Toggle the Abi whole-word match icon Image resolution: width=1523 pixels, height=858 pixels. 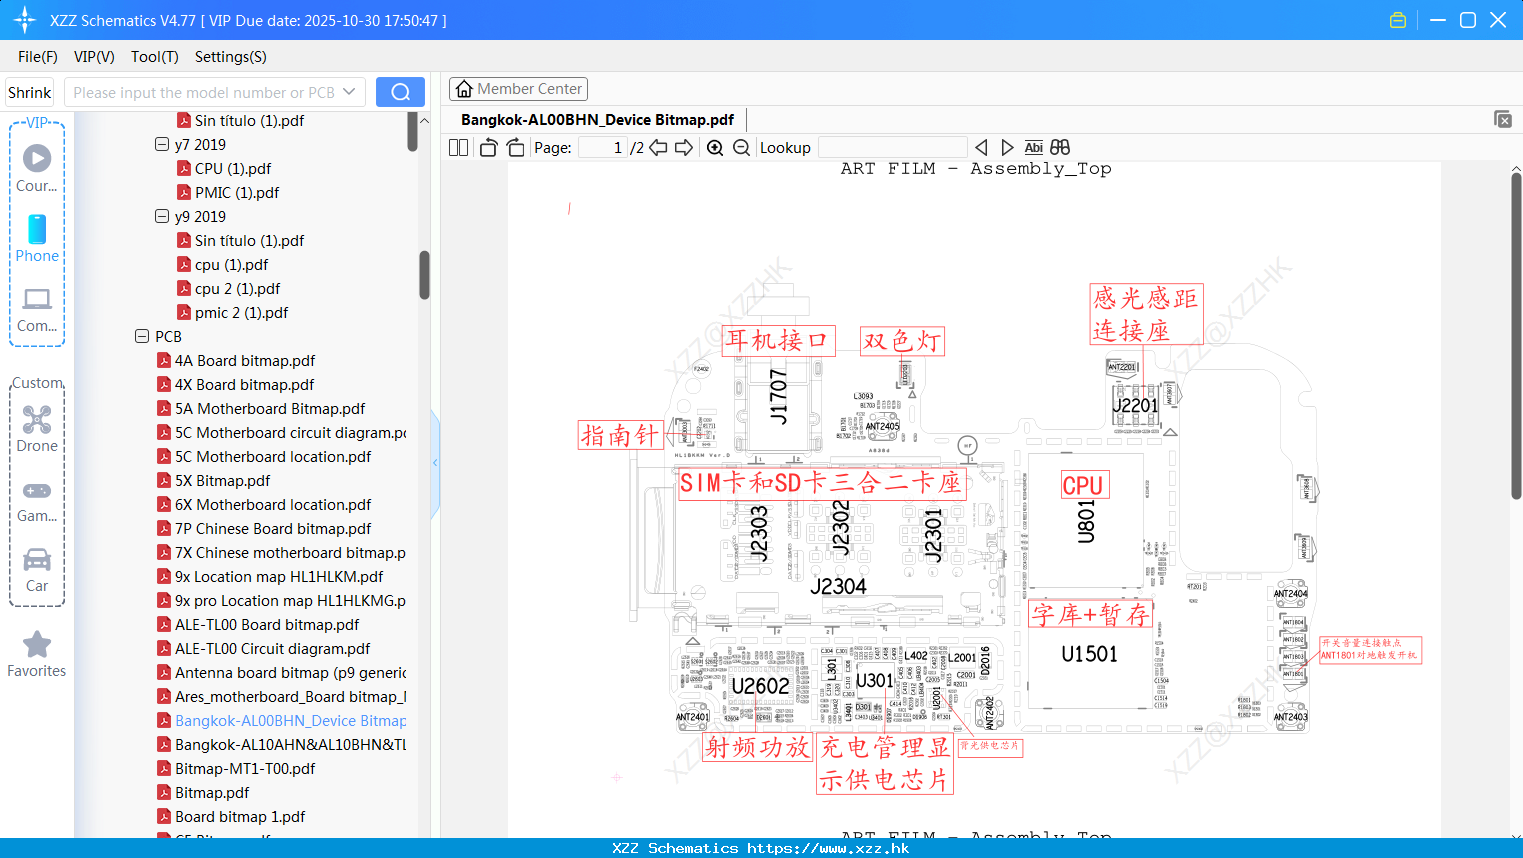[1034, 148]
